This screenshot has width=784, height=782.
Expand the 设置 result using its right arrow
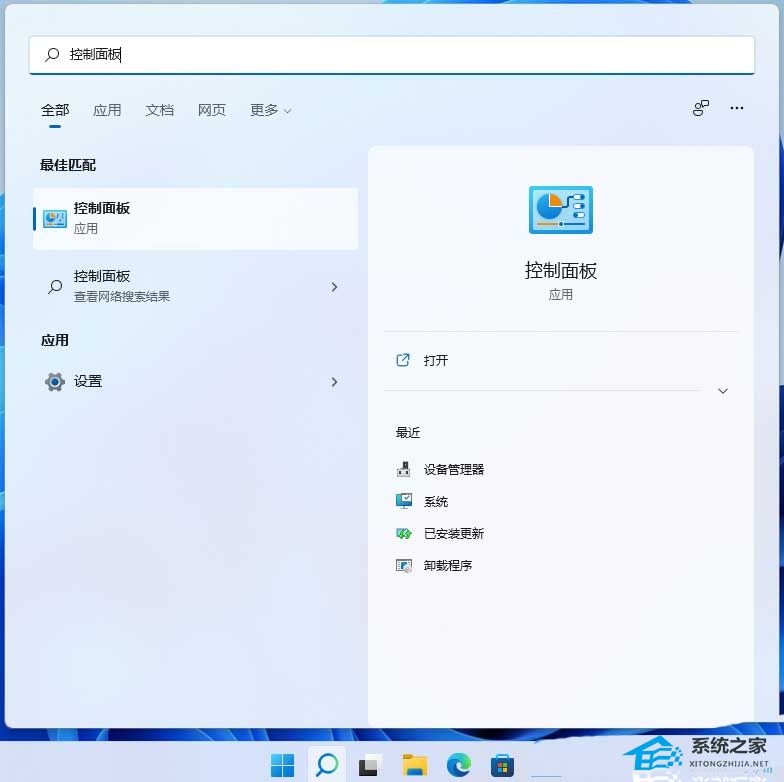click(334, 382)
